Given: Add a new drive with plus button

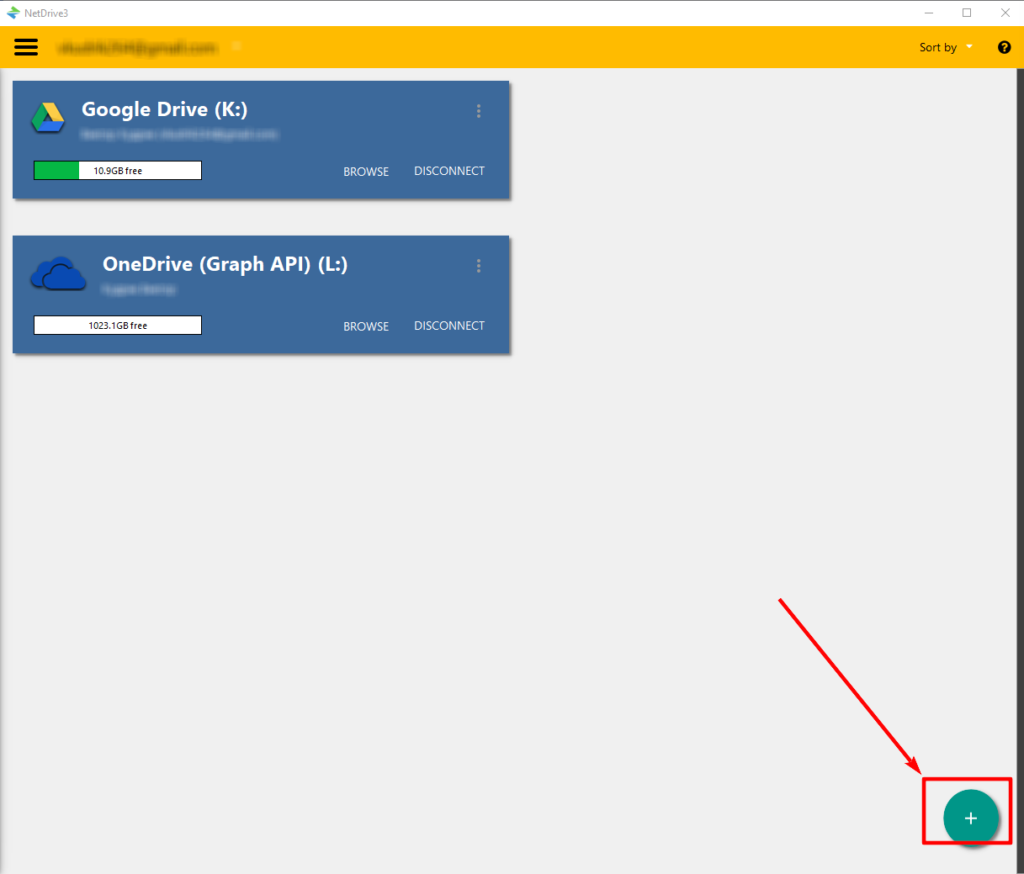Looking at the screenshot, I should [970, 818].
